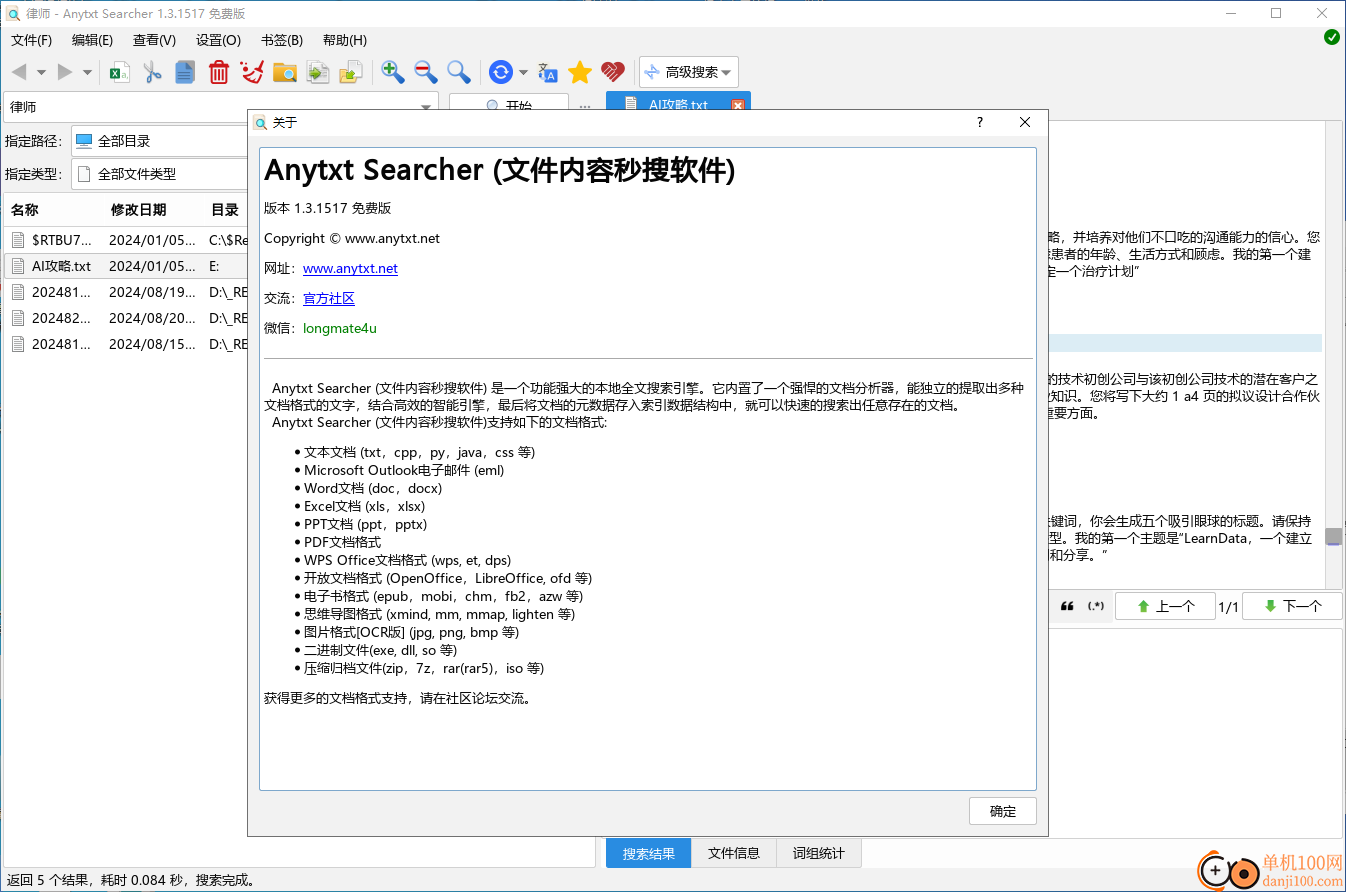The image size is (1346, 892).
Task: Click the scissors cut icon
Action: [x=152, y=72]
